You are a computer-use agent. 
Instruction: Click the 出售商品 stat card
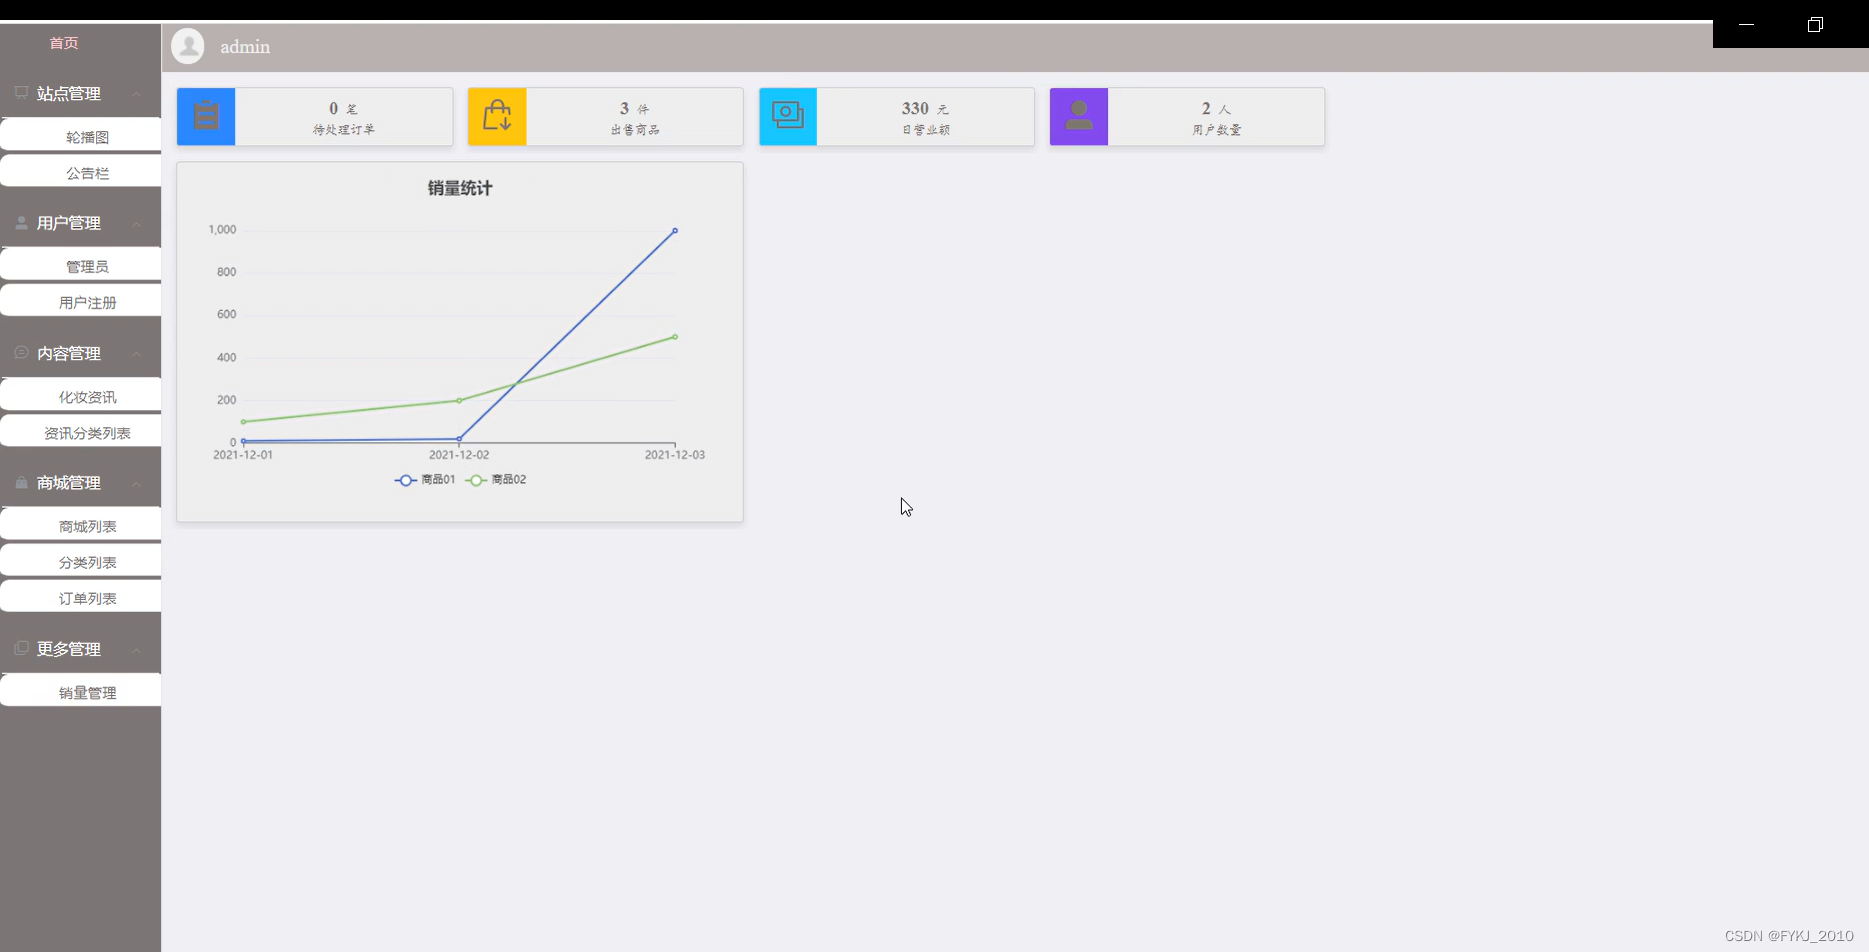click(x=605, y=117)
